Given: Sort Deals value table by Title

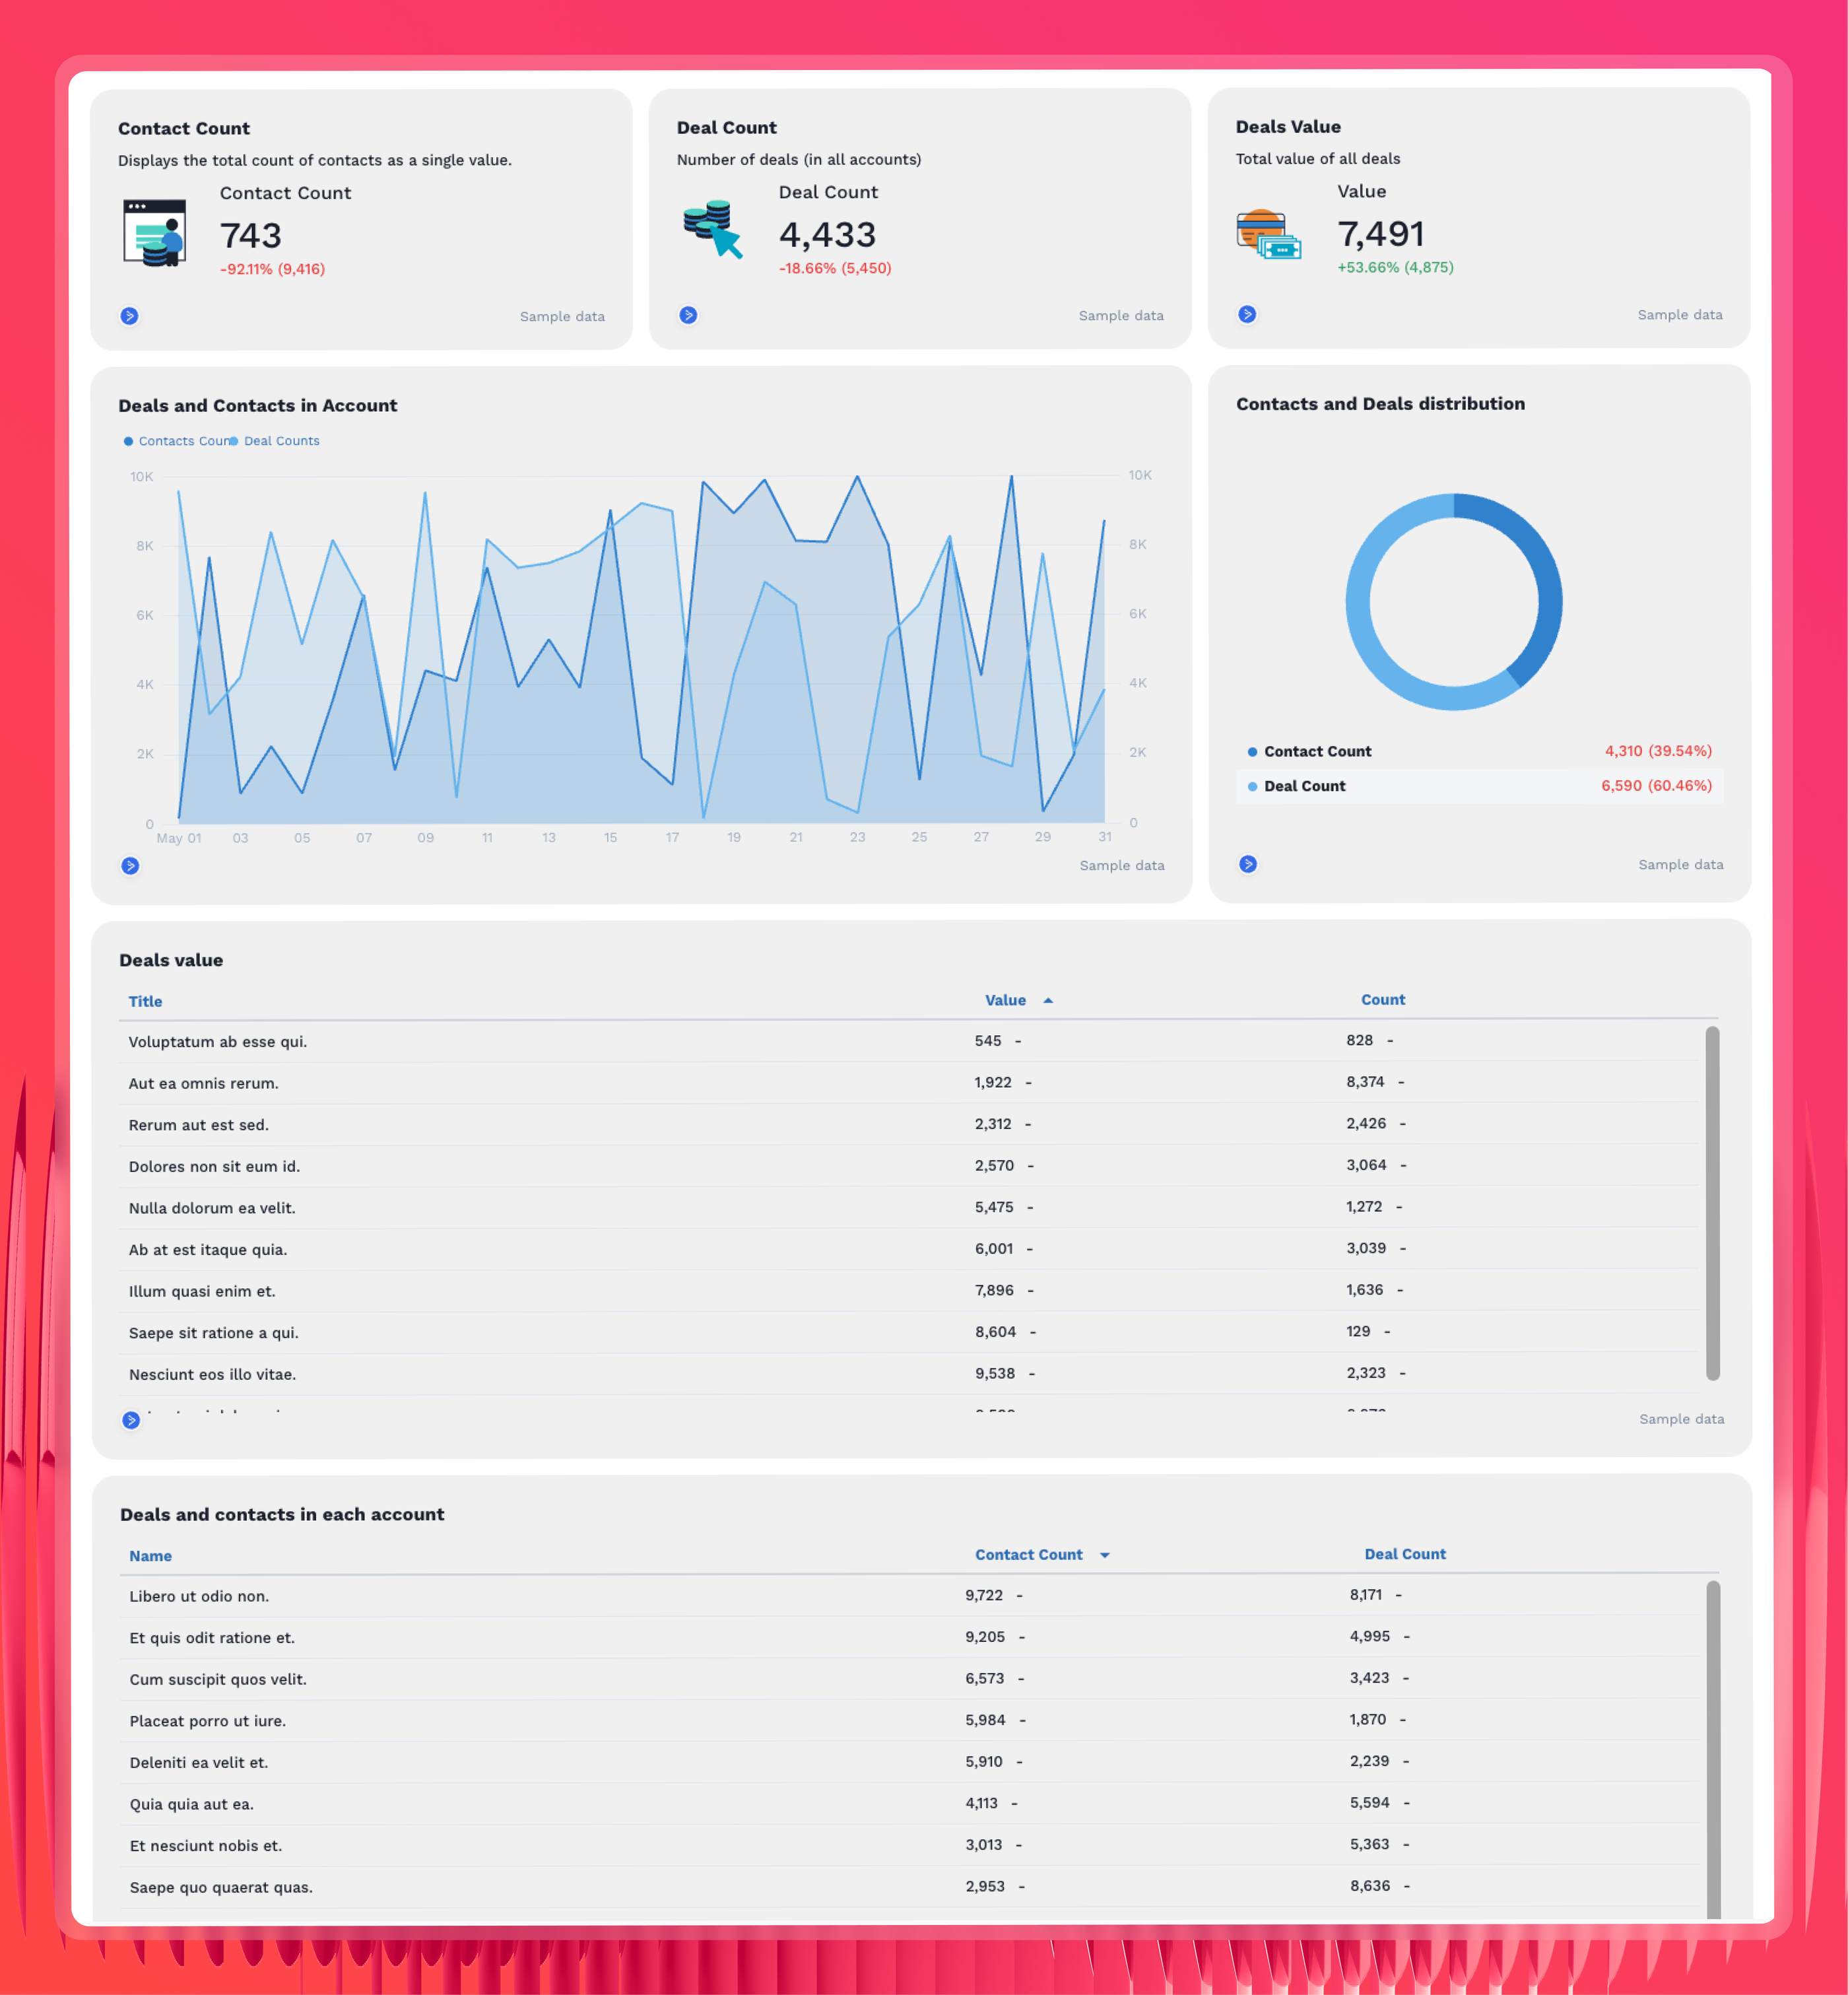Looking at the screenshot, I should (x=145, y=1001).
